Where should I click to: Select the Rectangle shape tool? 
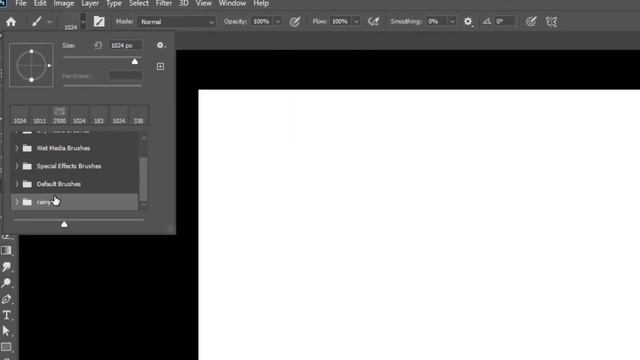tap(6, 347)
